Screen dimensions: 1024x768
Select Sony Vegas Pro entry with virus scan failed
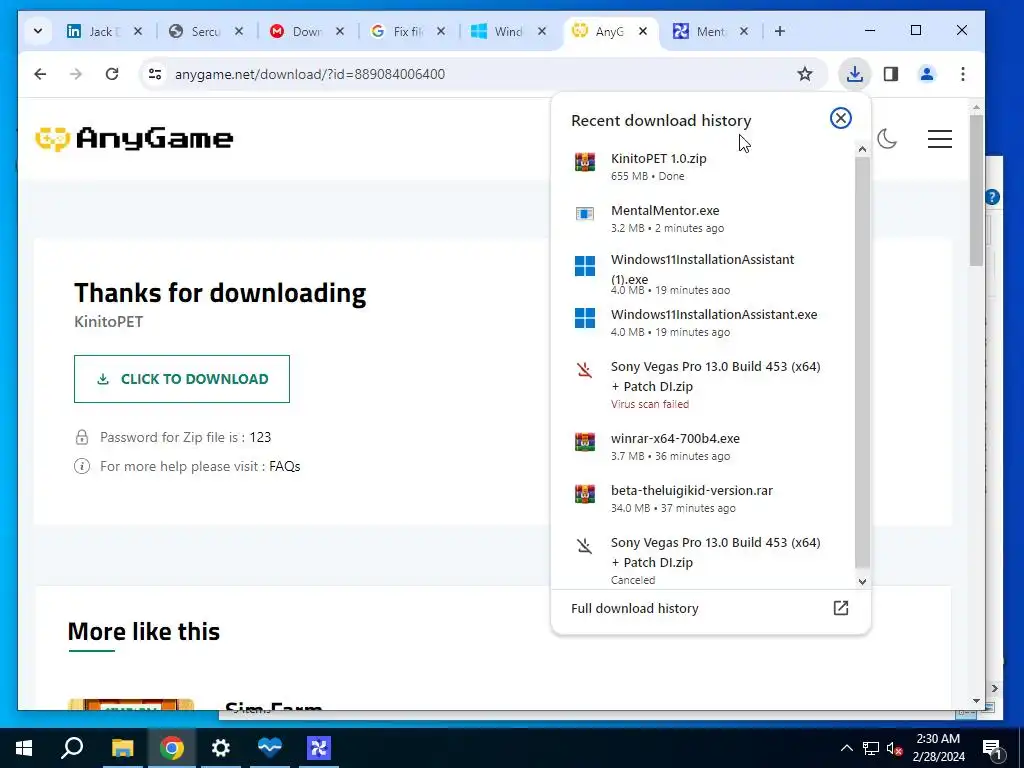click(x=703, y=385)
